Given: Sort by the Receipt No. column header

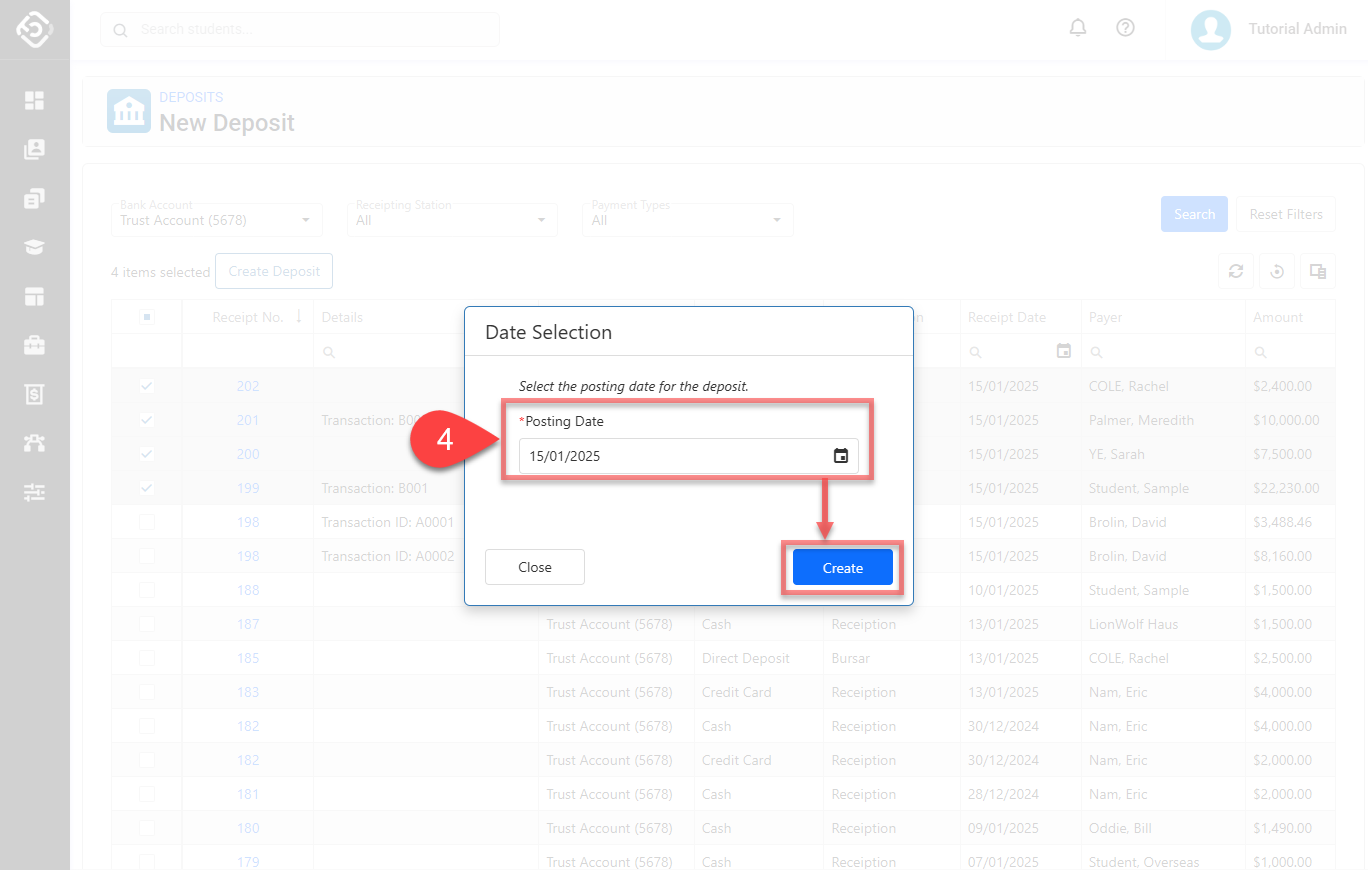Looking at the screenshot, I should point(248,317).
